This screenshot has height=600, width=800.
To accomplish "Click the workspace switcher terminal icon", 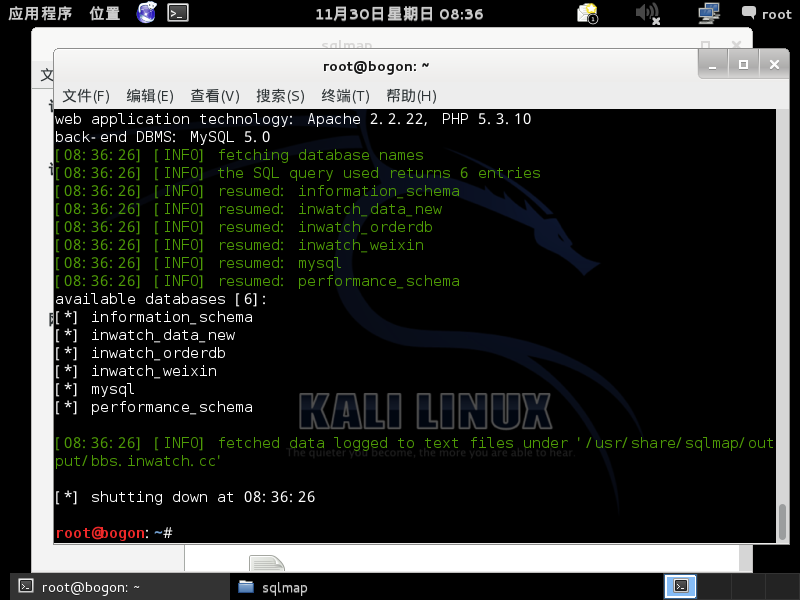I will click(x=681, y=586).
